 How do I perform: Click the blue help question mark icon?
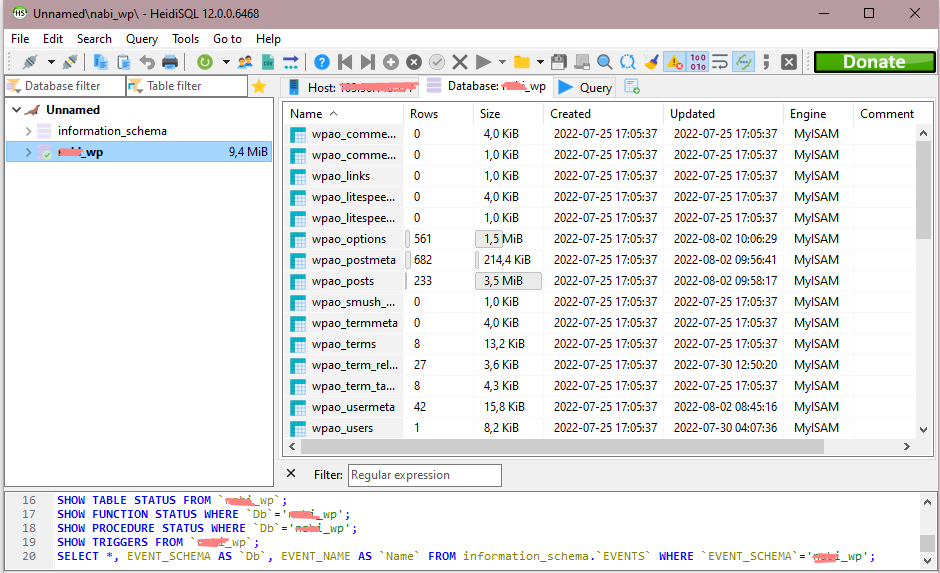click(321, 62)
